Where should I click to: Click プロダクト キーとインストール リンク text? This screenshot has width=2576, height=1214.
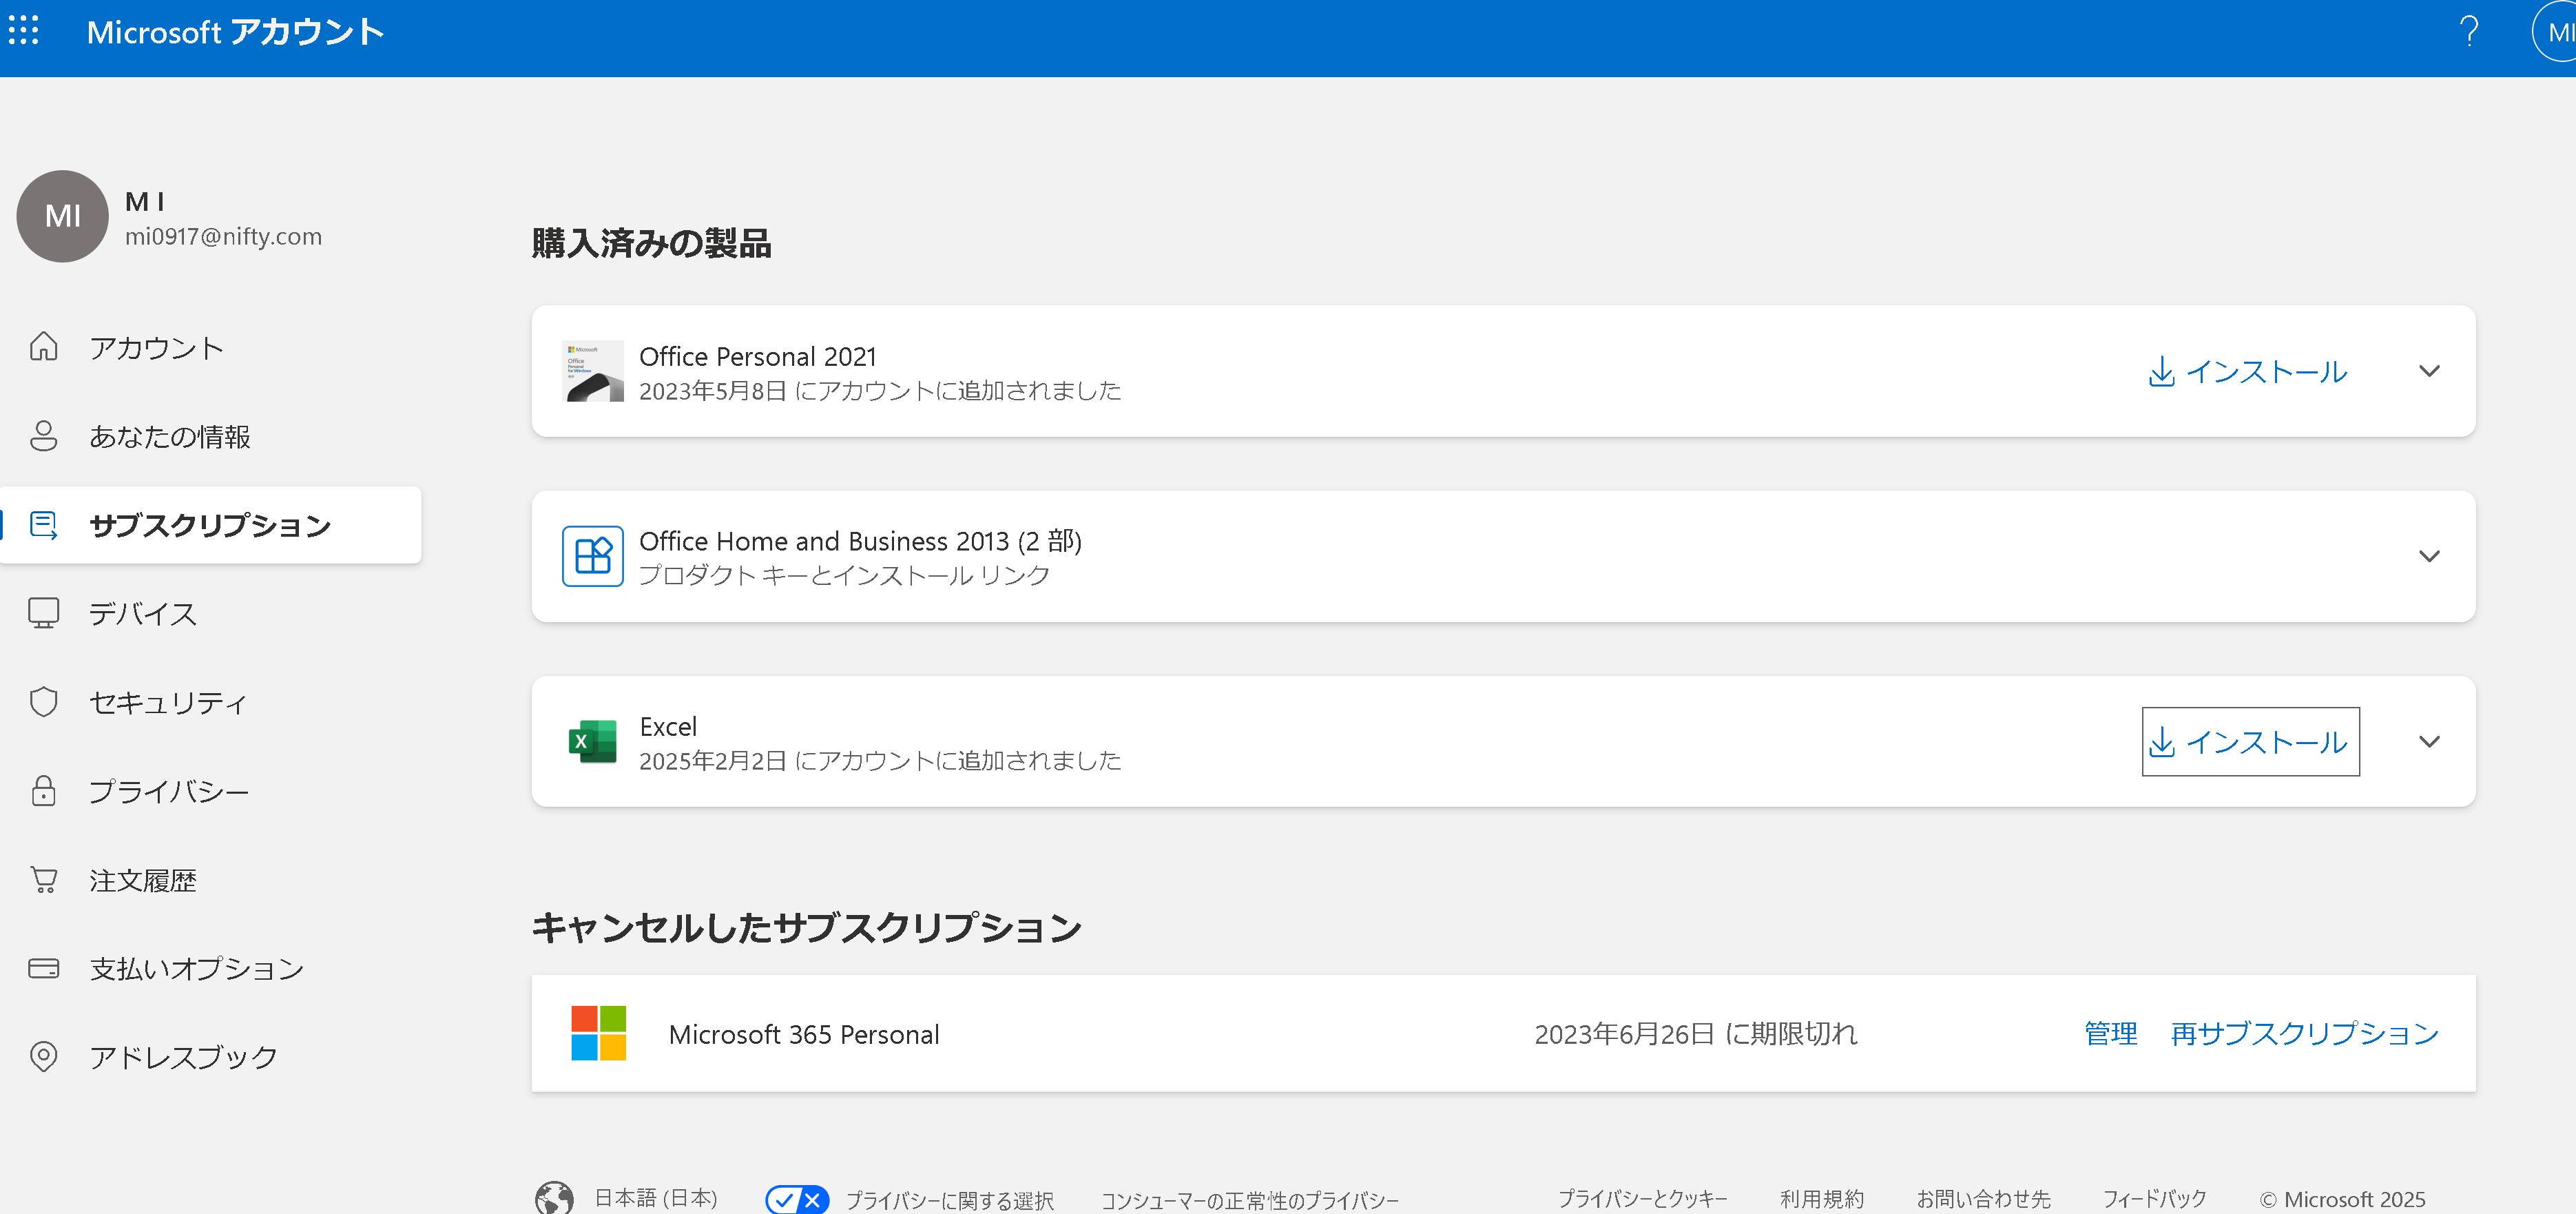click(x=844, y=575)
